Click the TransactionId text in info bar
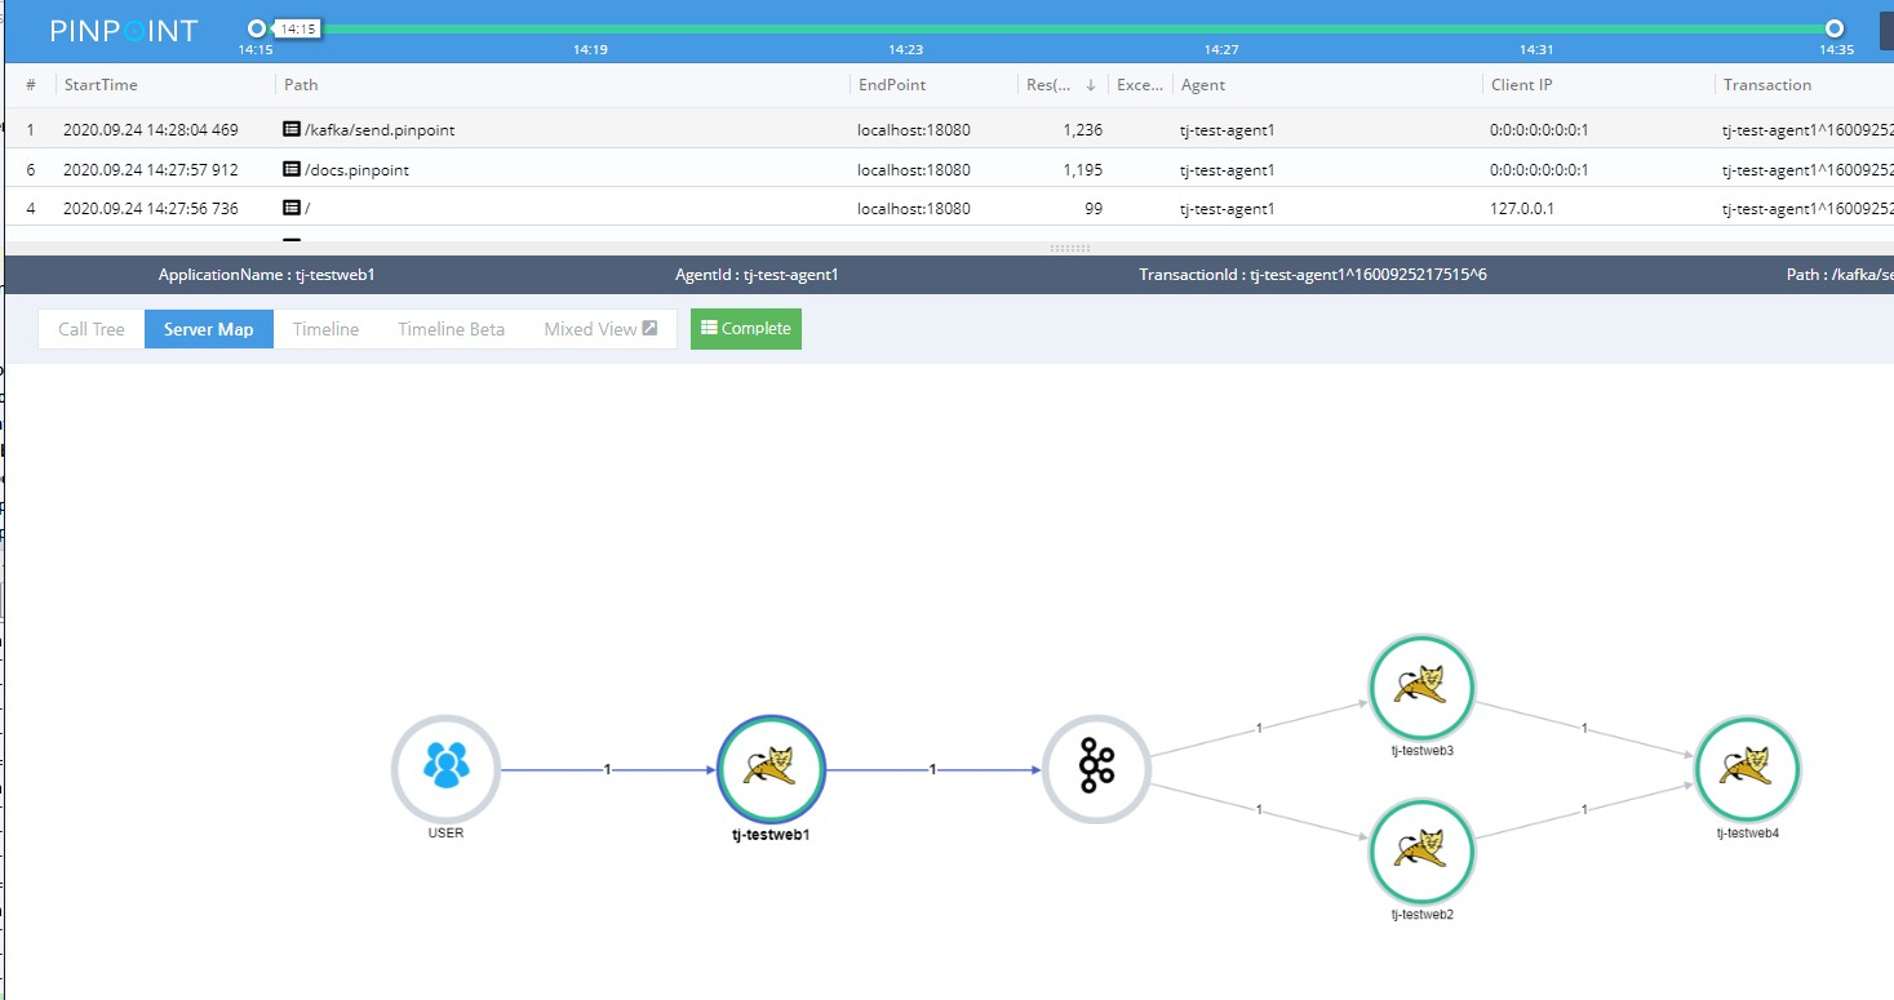 [x=1313, y=274]
